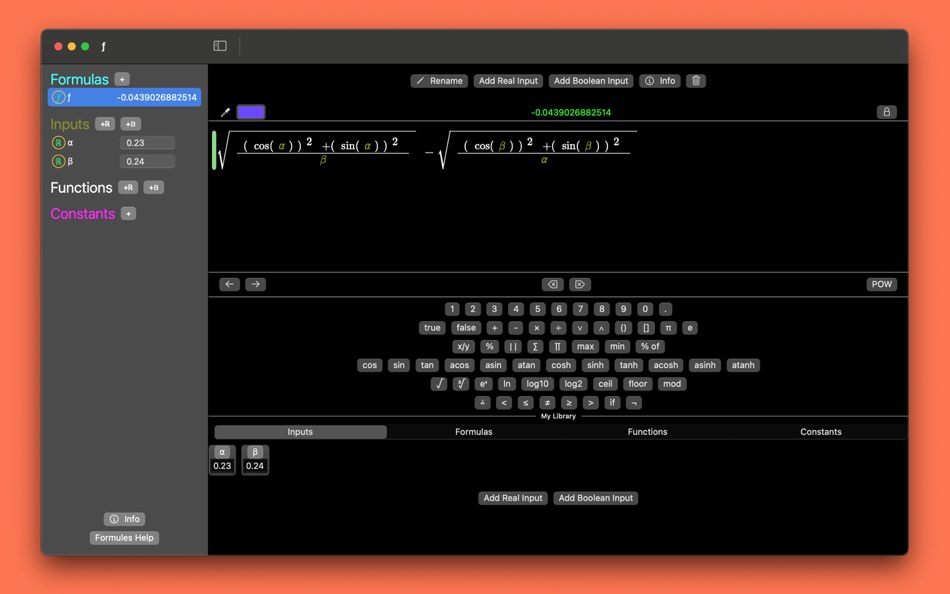The width and height of the screenshot is (950, 594).
Task: Open Formules Help
Action: pos(124,538)
